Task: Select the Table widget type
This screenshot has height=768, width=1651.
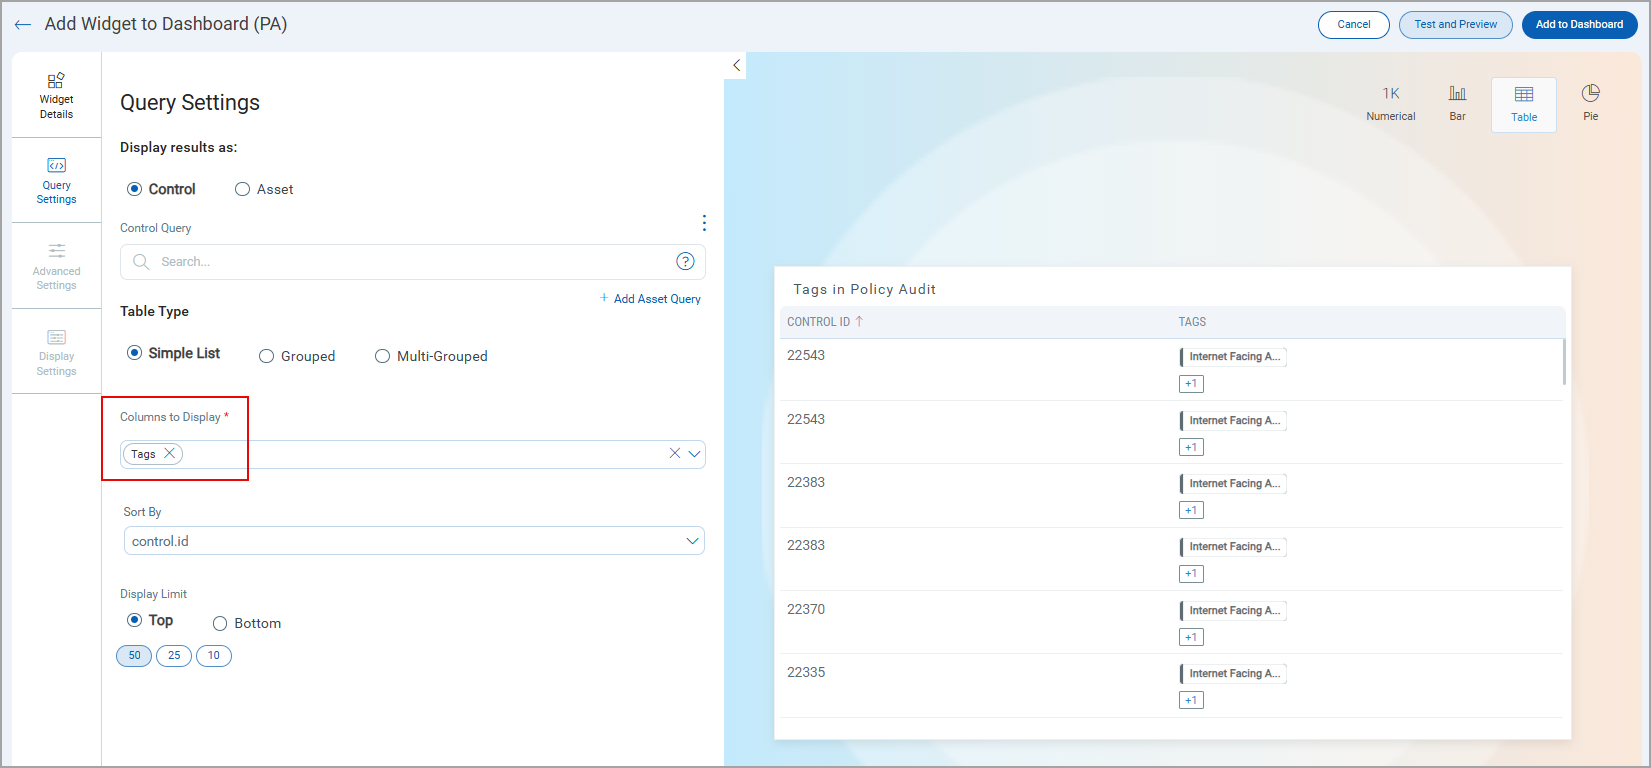Action: (1524, 104)
